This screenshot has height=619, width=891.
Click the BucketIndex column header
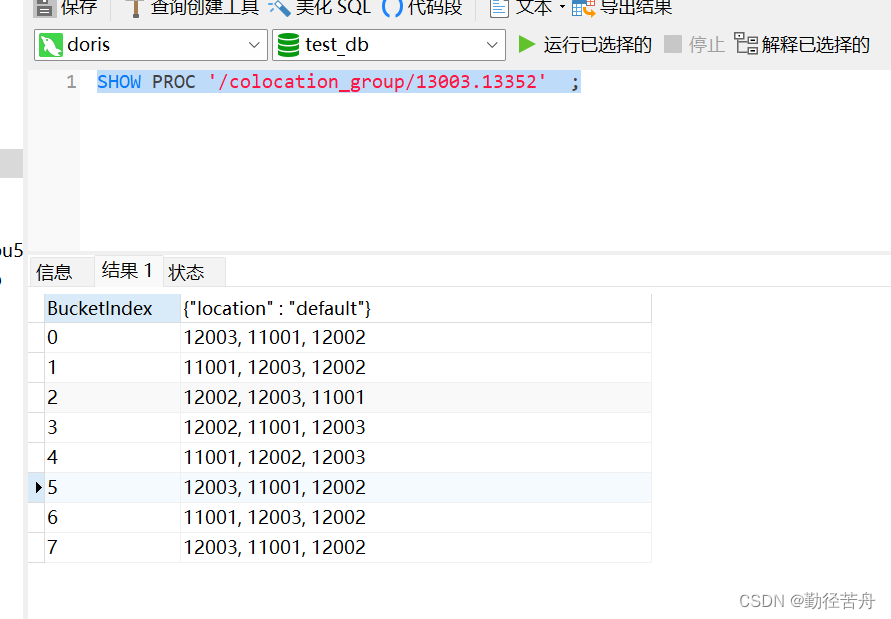113,309
